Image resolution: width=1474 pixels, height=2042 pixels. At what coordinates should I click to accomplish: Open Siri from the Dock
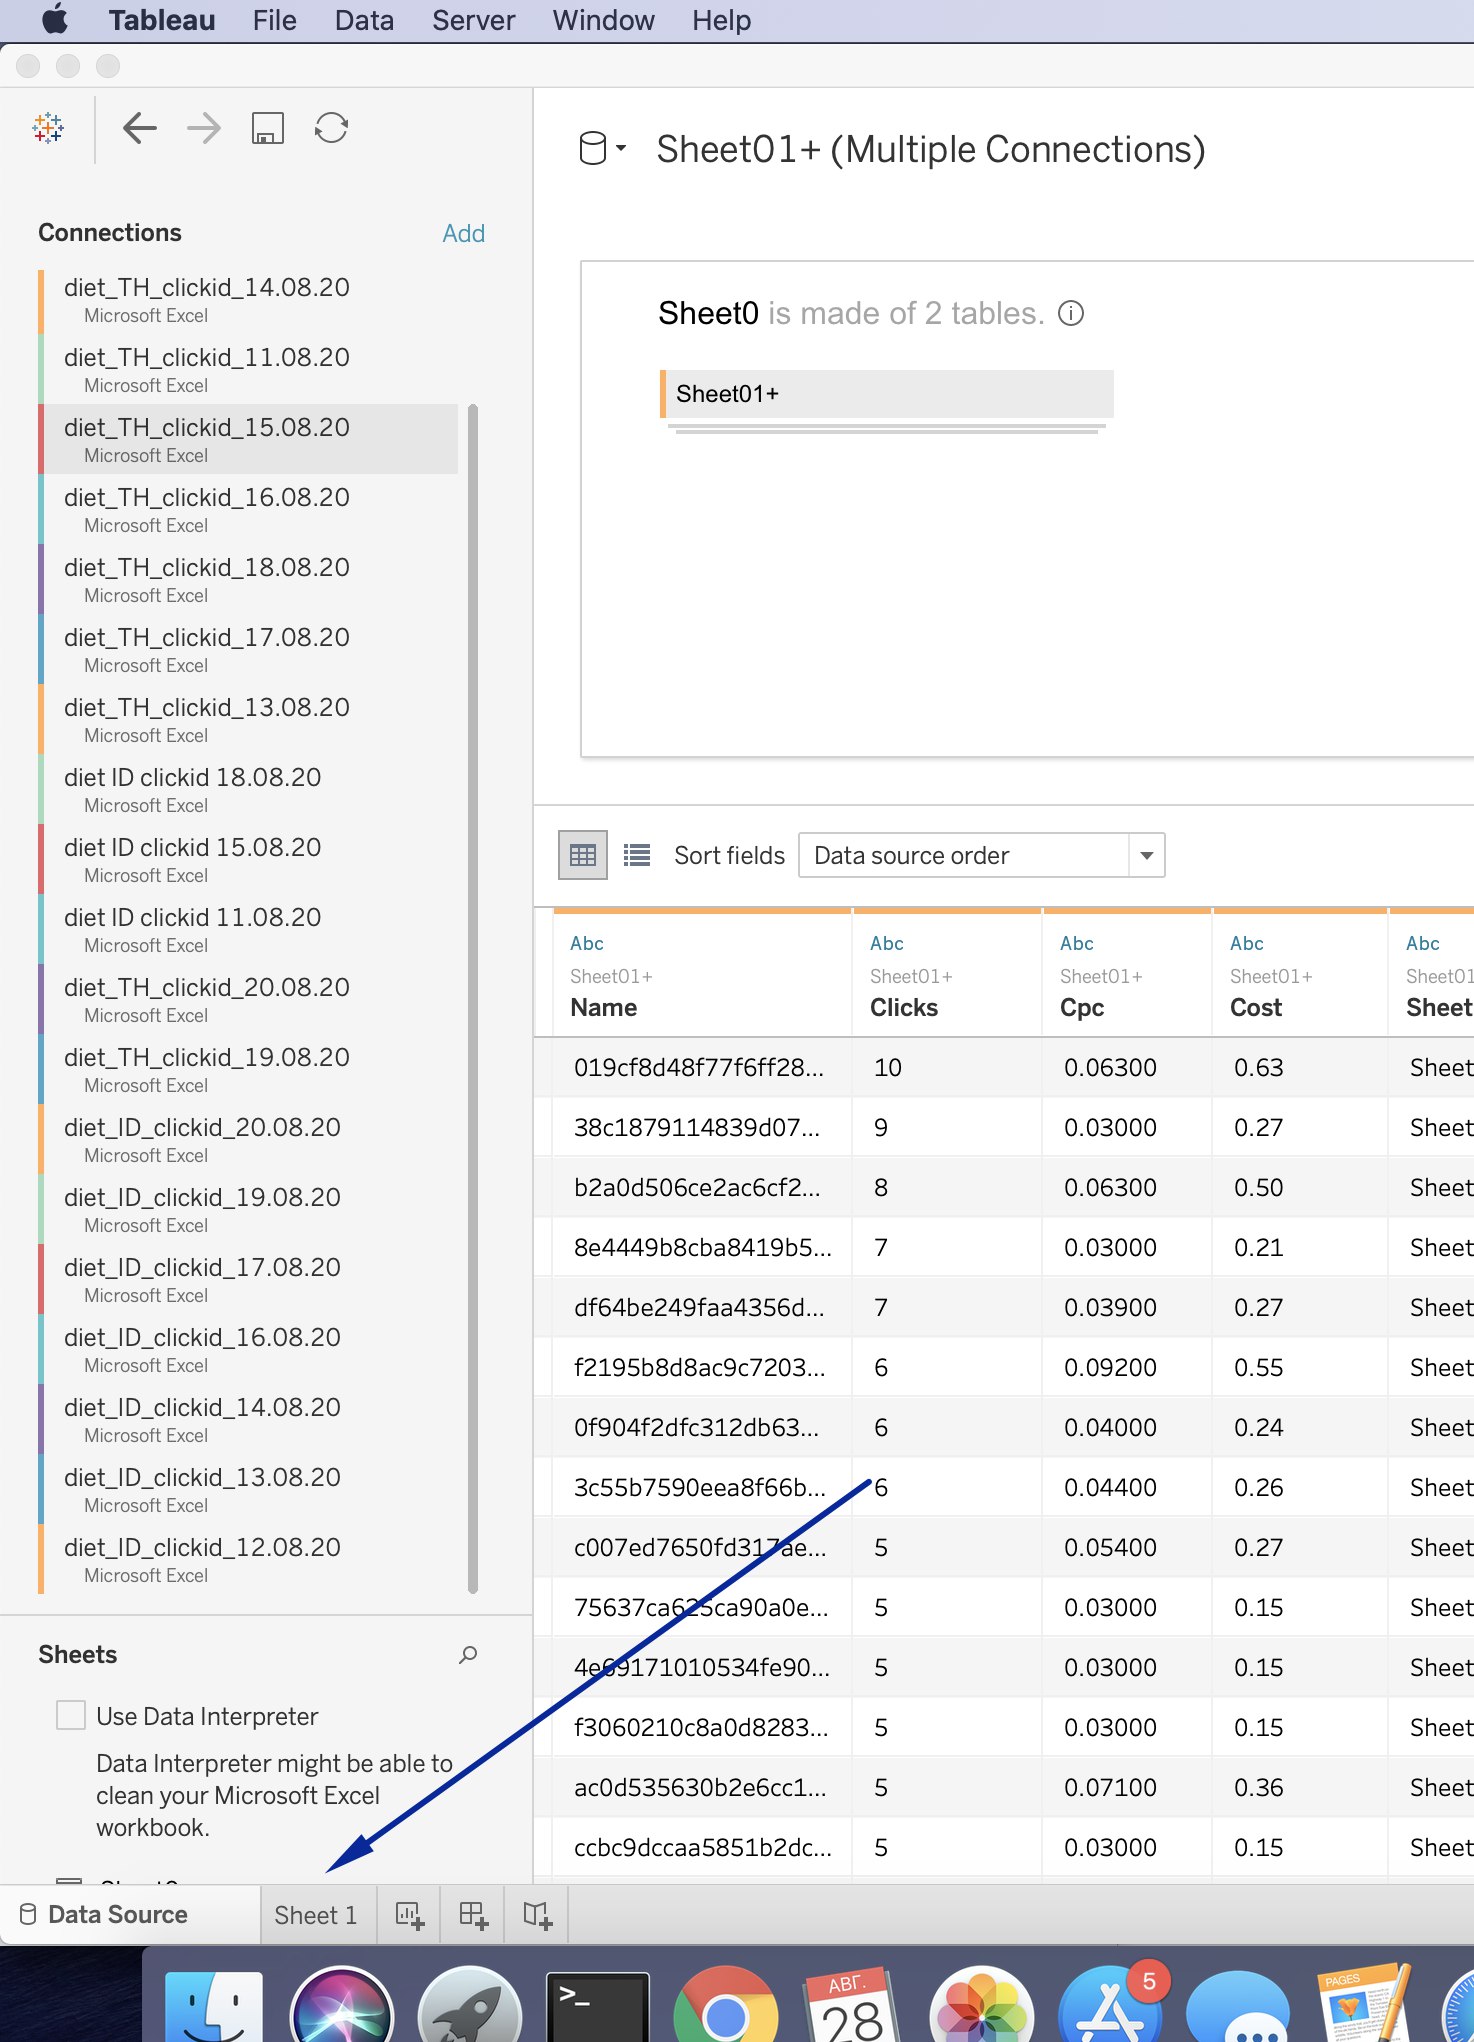342,2006
